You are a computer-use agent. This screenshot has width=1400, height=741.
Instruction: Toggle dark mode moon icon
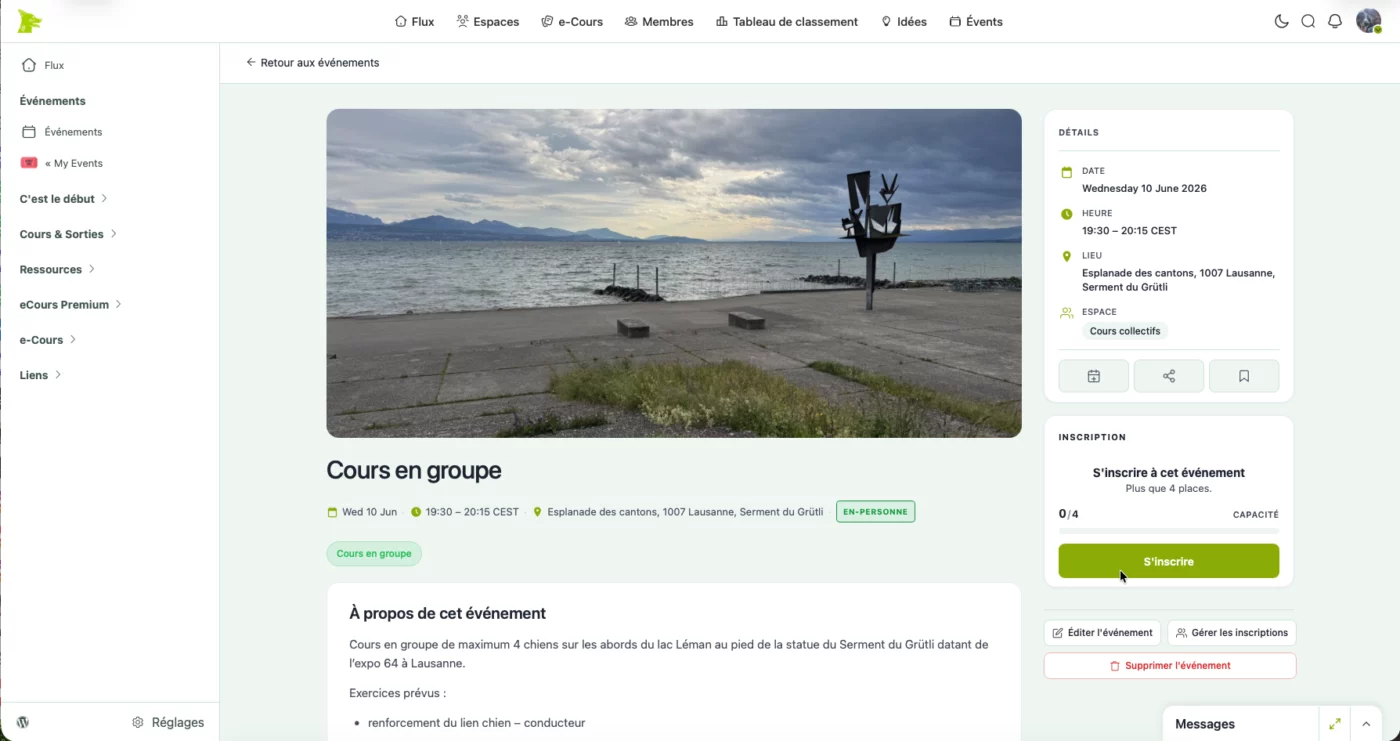[1281, 21]
